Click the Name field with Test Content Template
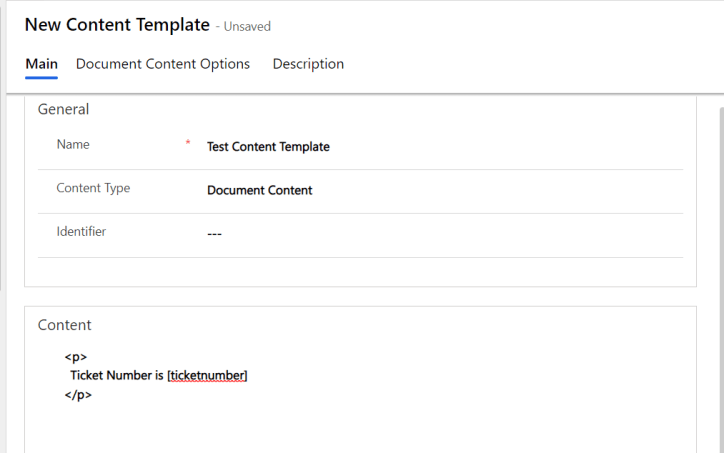 [268, 147]
